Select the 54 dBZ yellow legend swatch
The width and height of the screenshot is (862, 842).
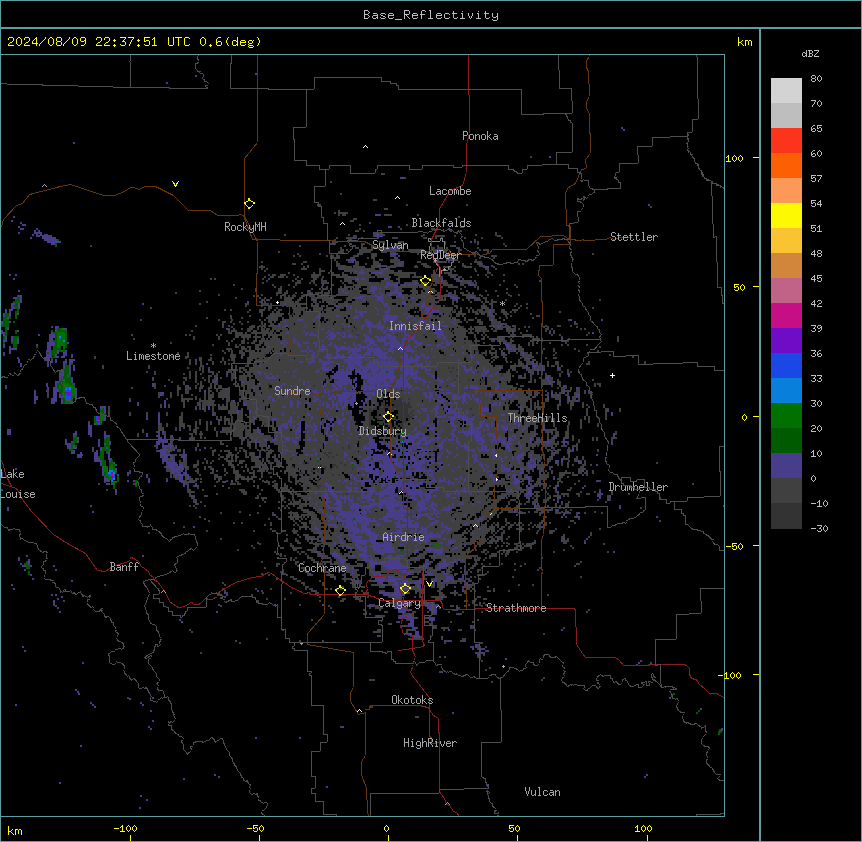tap(786, 215)
